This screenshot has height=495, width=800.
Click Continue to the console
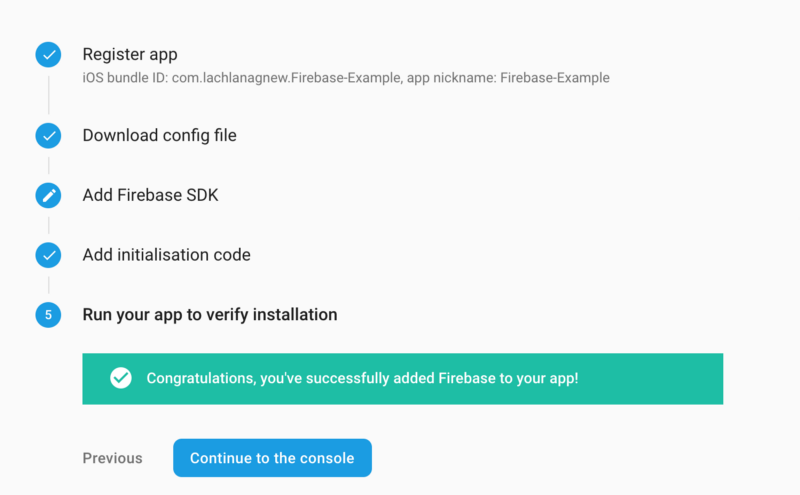pos(272,458)
